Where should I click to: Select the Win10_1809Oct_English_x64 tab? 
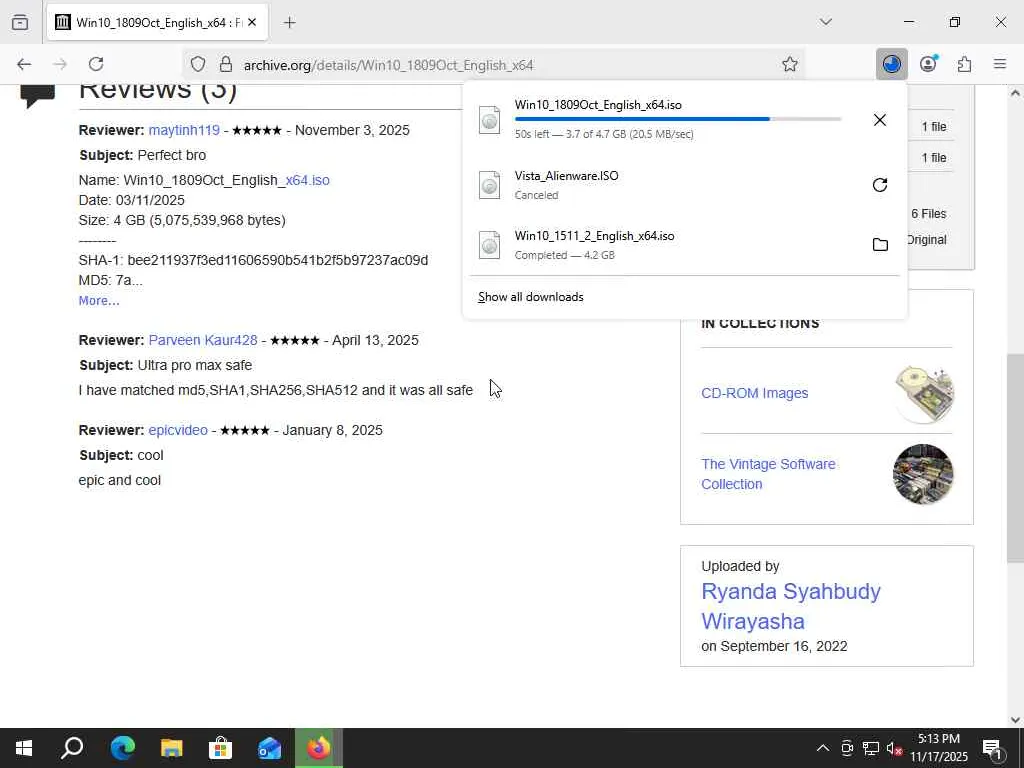(x=157, y=23)
